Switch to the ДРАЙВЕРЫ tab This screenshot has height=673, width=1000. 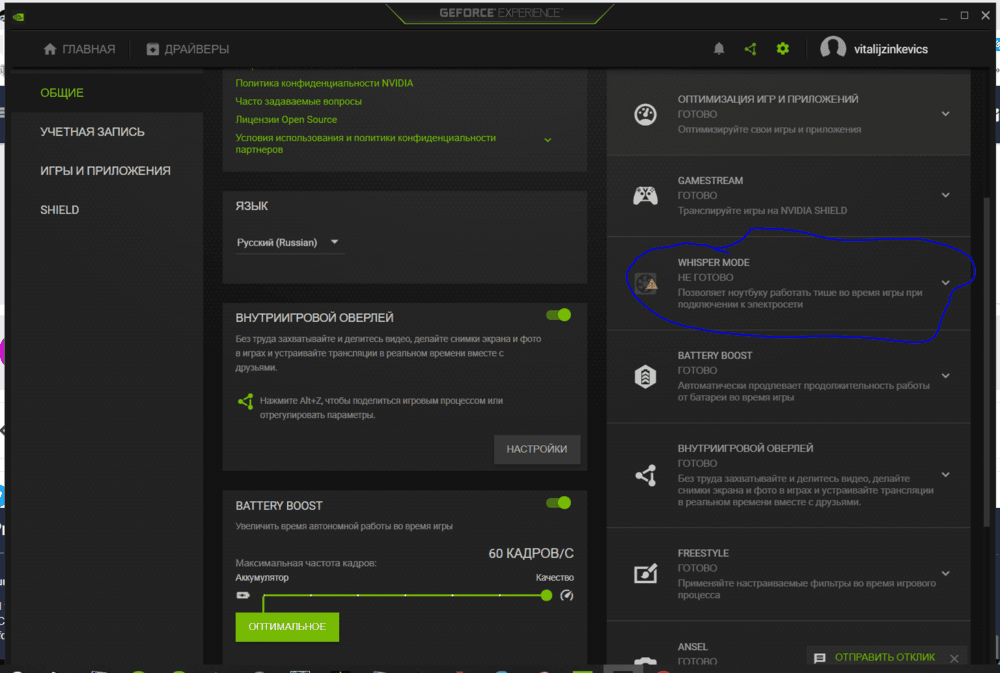click(x=187, y=49)
